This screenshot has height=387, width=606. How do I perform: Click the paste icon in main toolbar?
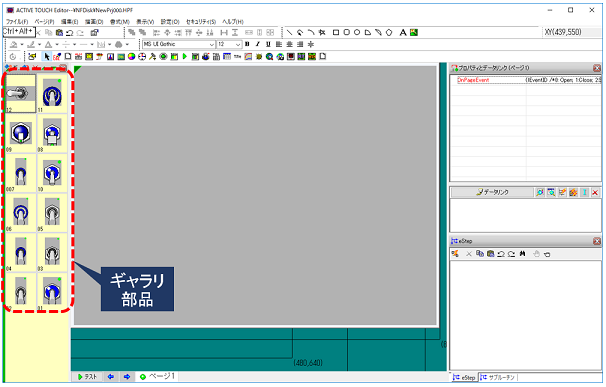pyautogui.click(x=59, y=33)
